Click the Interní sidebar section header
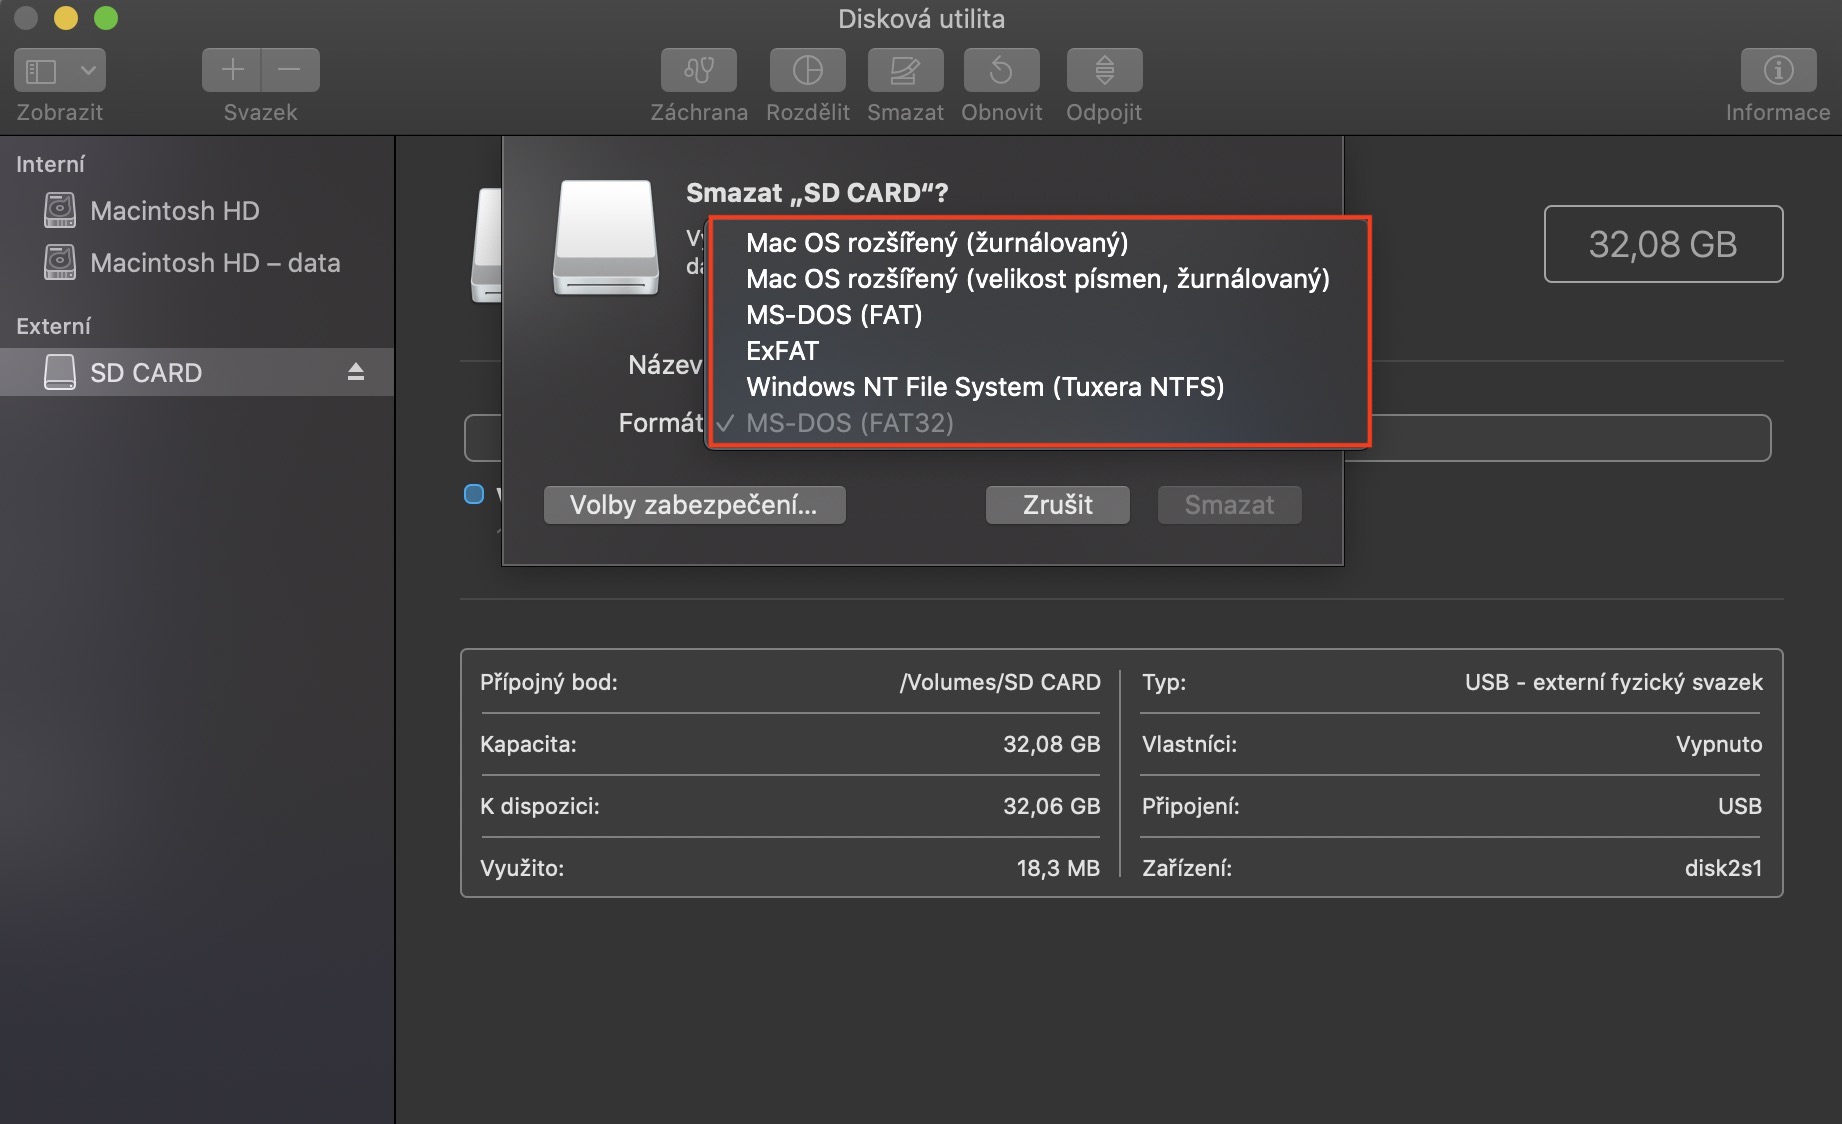Viewport: 1842px width, 1124px height. (50, 164)
